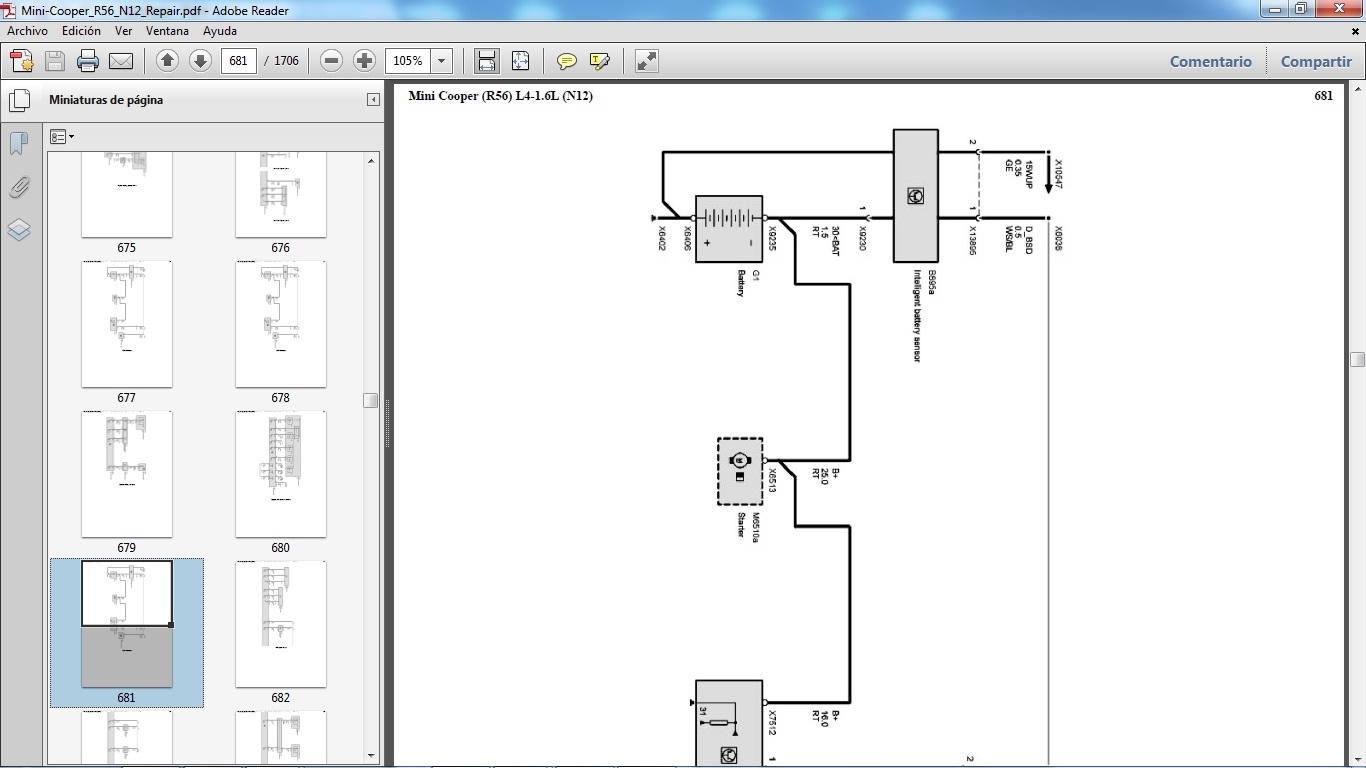
Task: Collapse the Miniaturas de página panel
Action: point(373,100)
